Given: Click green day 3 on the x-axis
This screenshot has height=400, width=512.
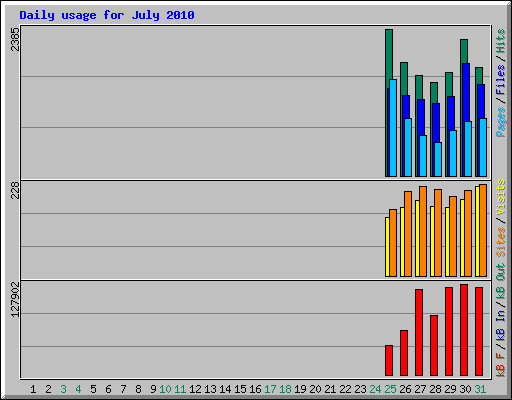Looking at the screenshot, I should (63, 389).
